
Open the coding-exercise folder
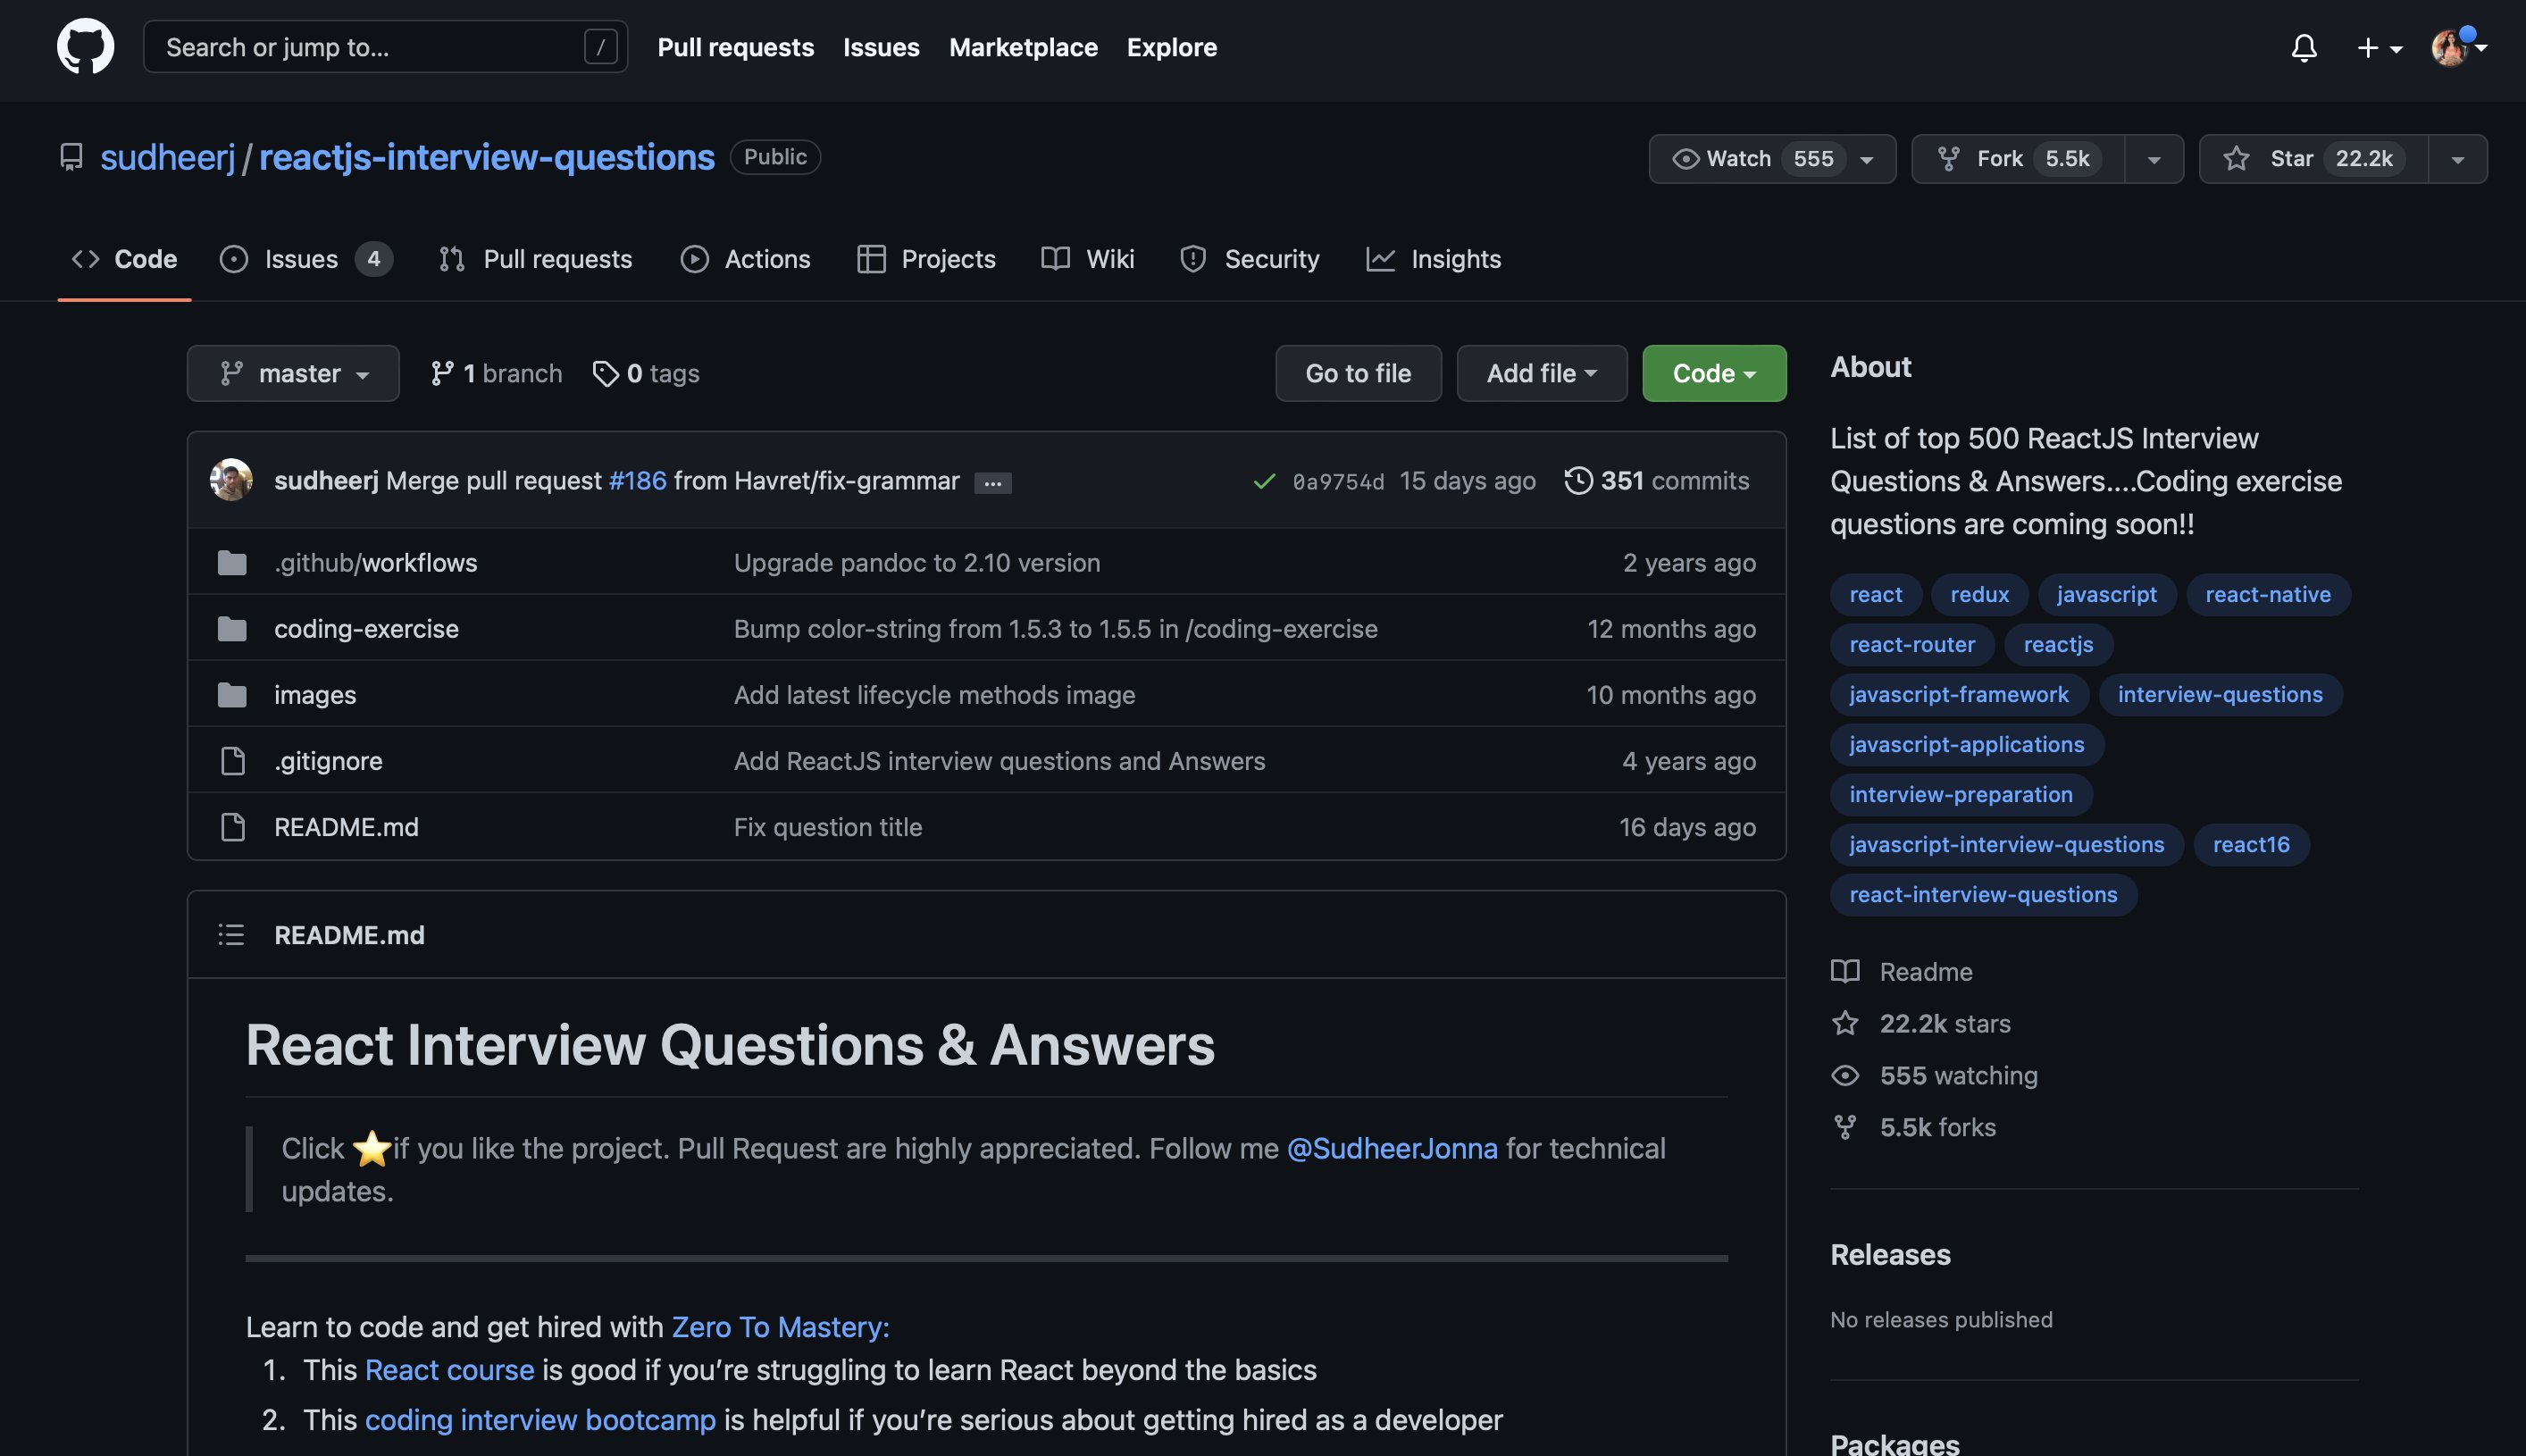click(x=366, y=628)
